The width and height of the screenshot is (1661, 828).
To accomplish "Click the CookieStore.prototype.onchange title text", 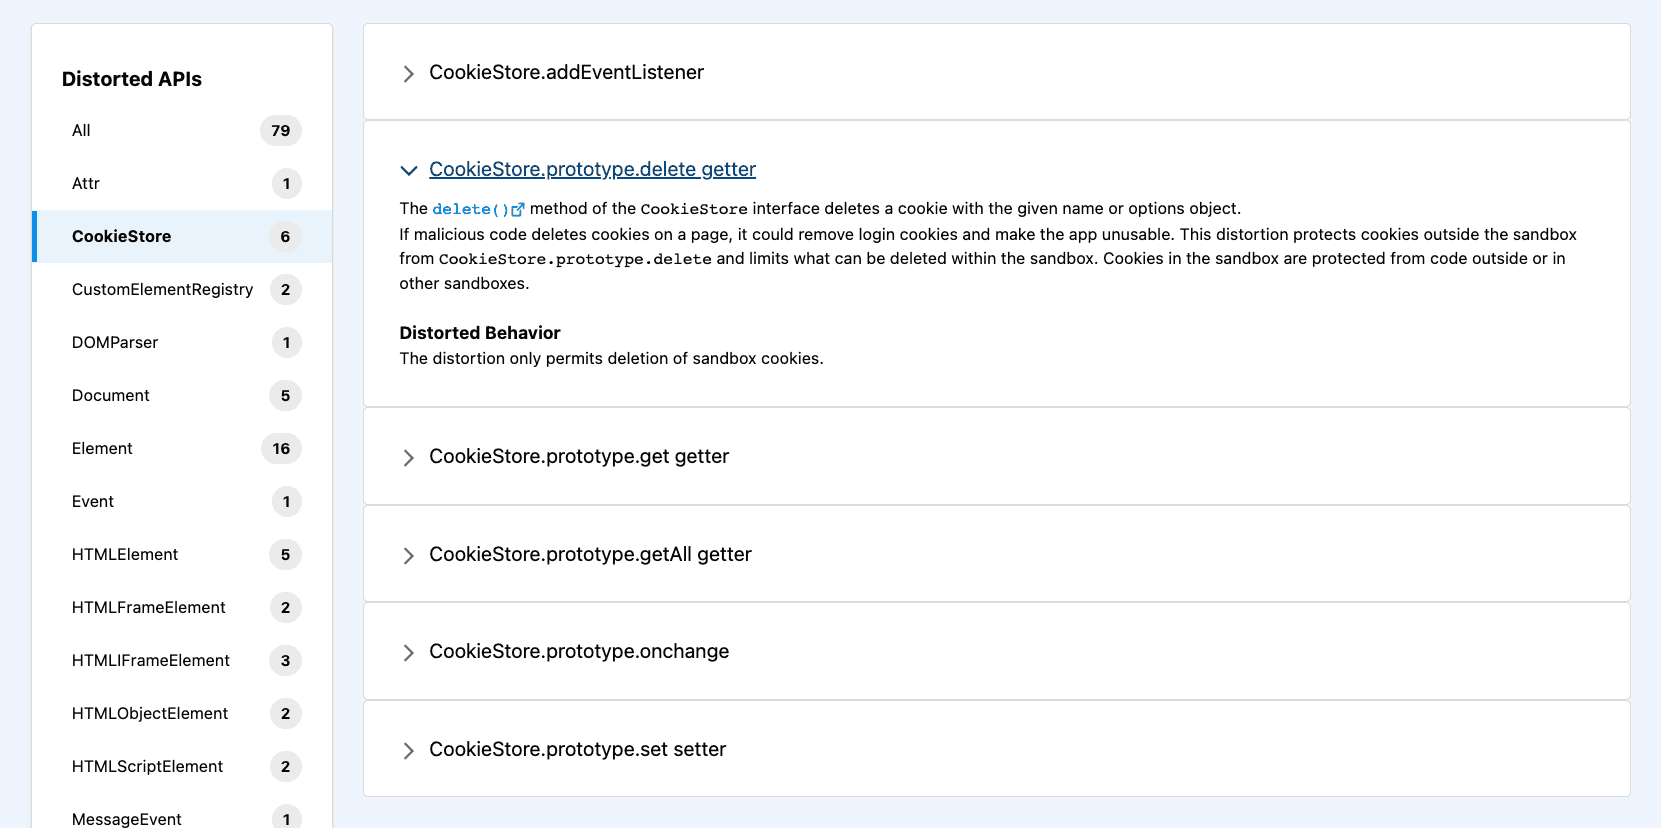I will click(579, 651).
